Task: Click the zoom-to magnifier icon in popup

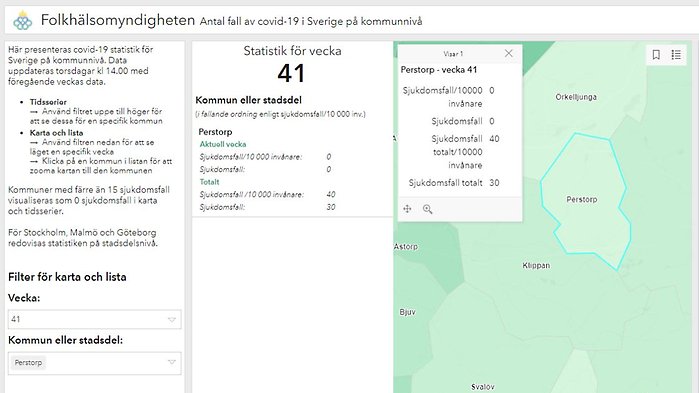Action: (x=428, y=209)
